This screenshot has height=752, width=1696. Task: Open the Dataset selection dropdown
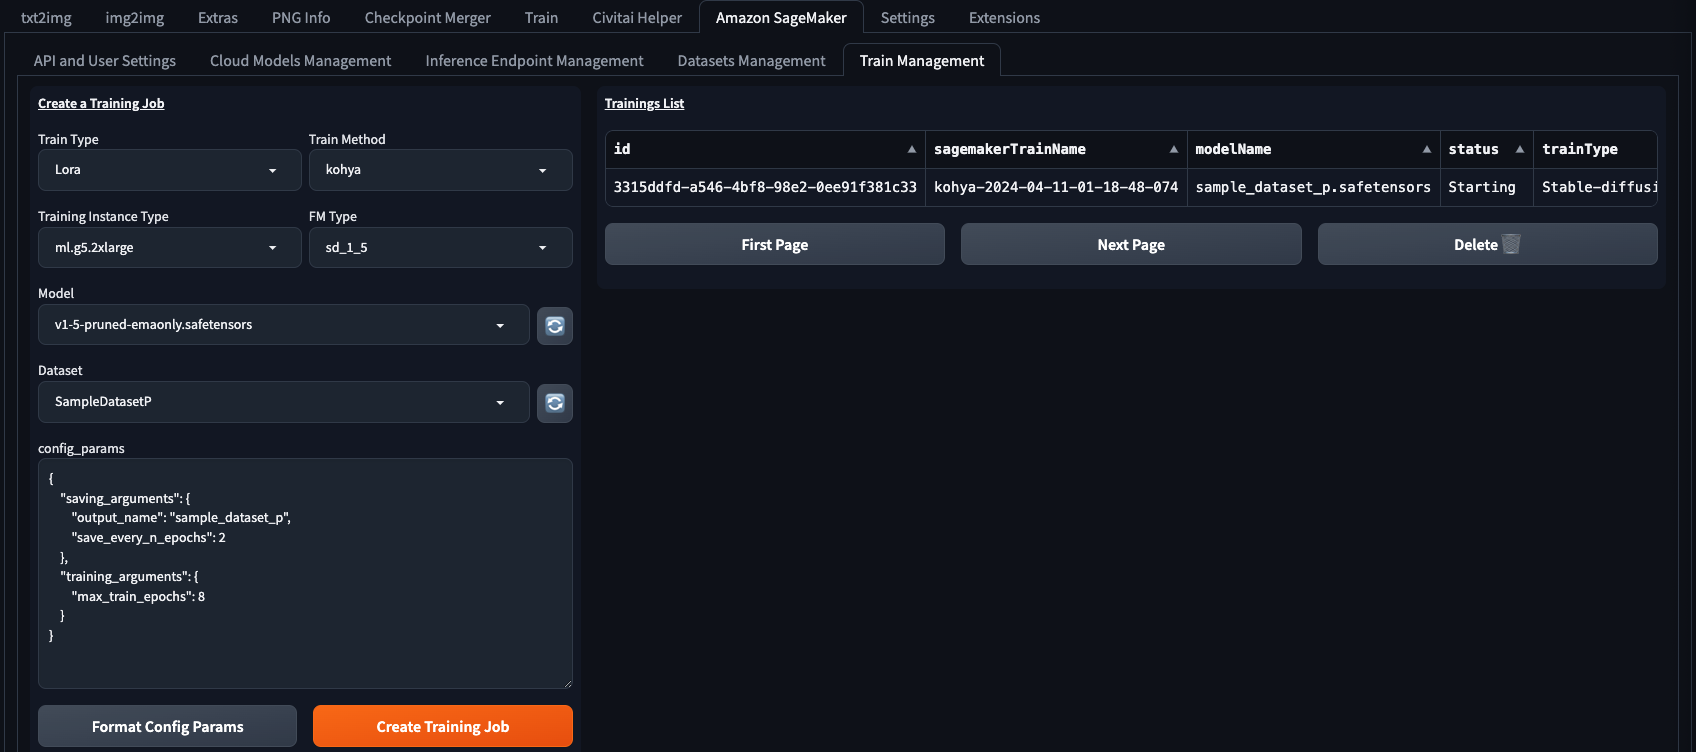point(284,402)
